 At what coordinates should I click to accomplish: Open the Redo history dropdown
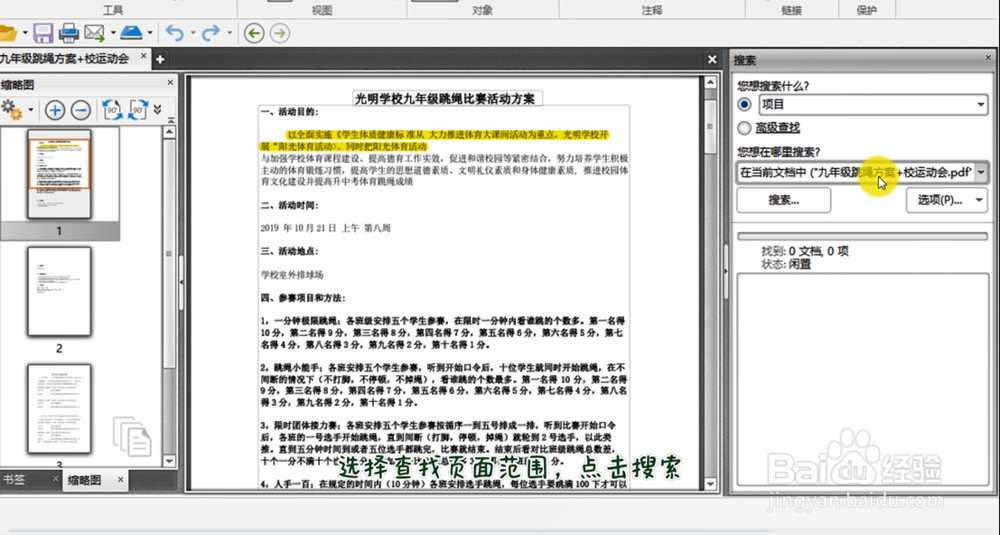229,33
